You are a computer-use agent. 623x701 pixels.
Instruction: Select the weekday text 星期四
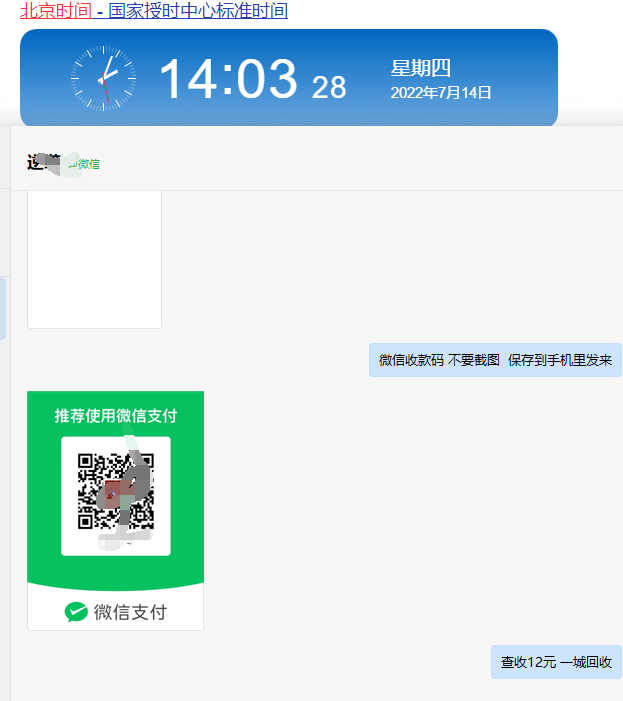(420, 68)
